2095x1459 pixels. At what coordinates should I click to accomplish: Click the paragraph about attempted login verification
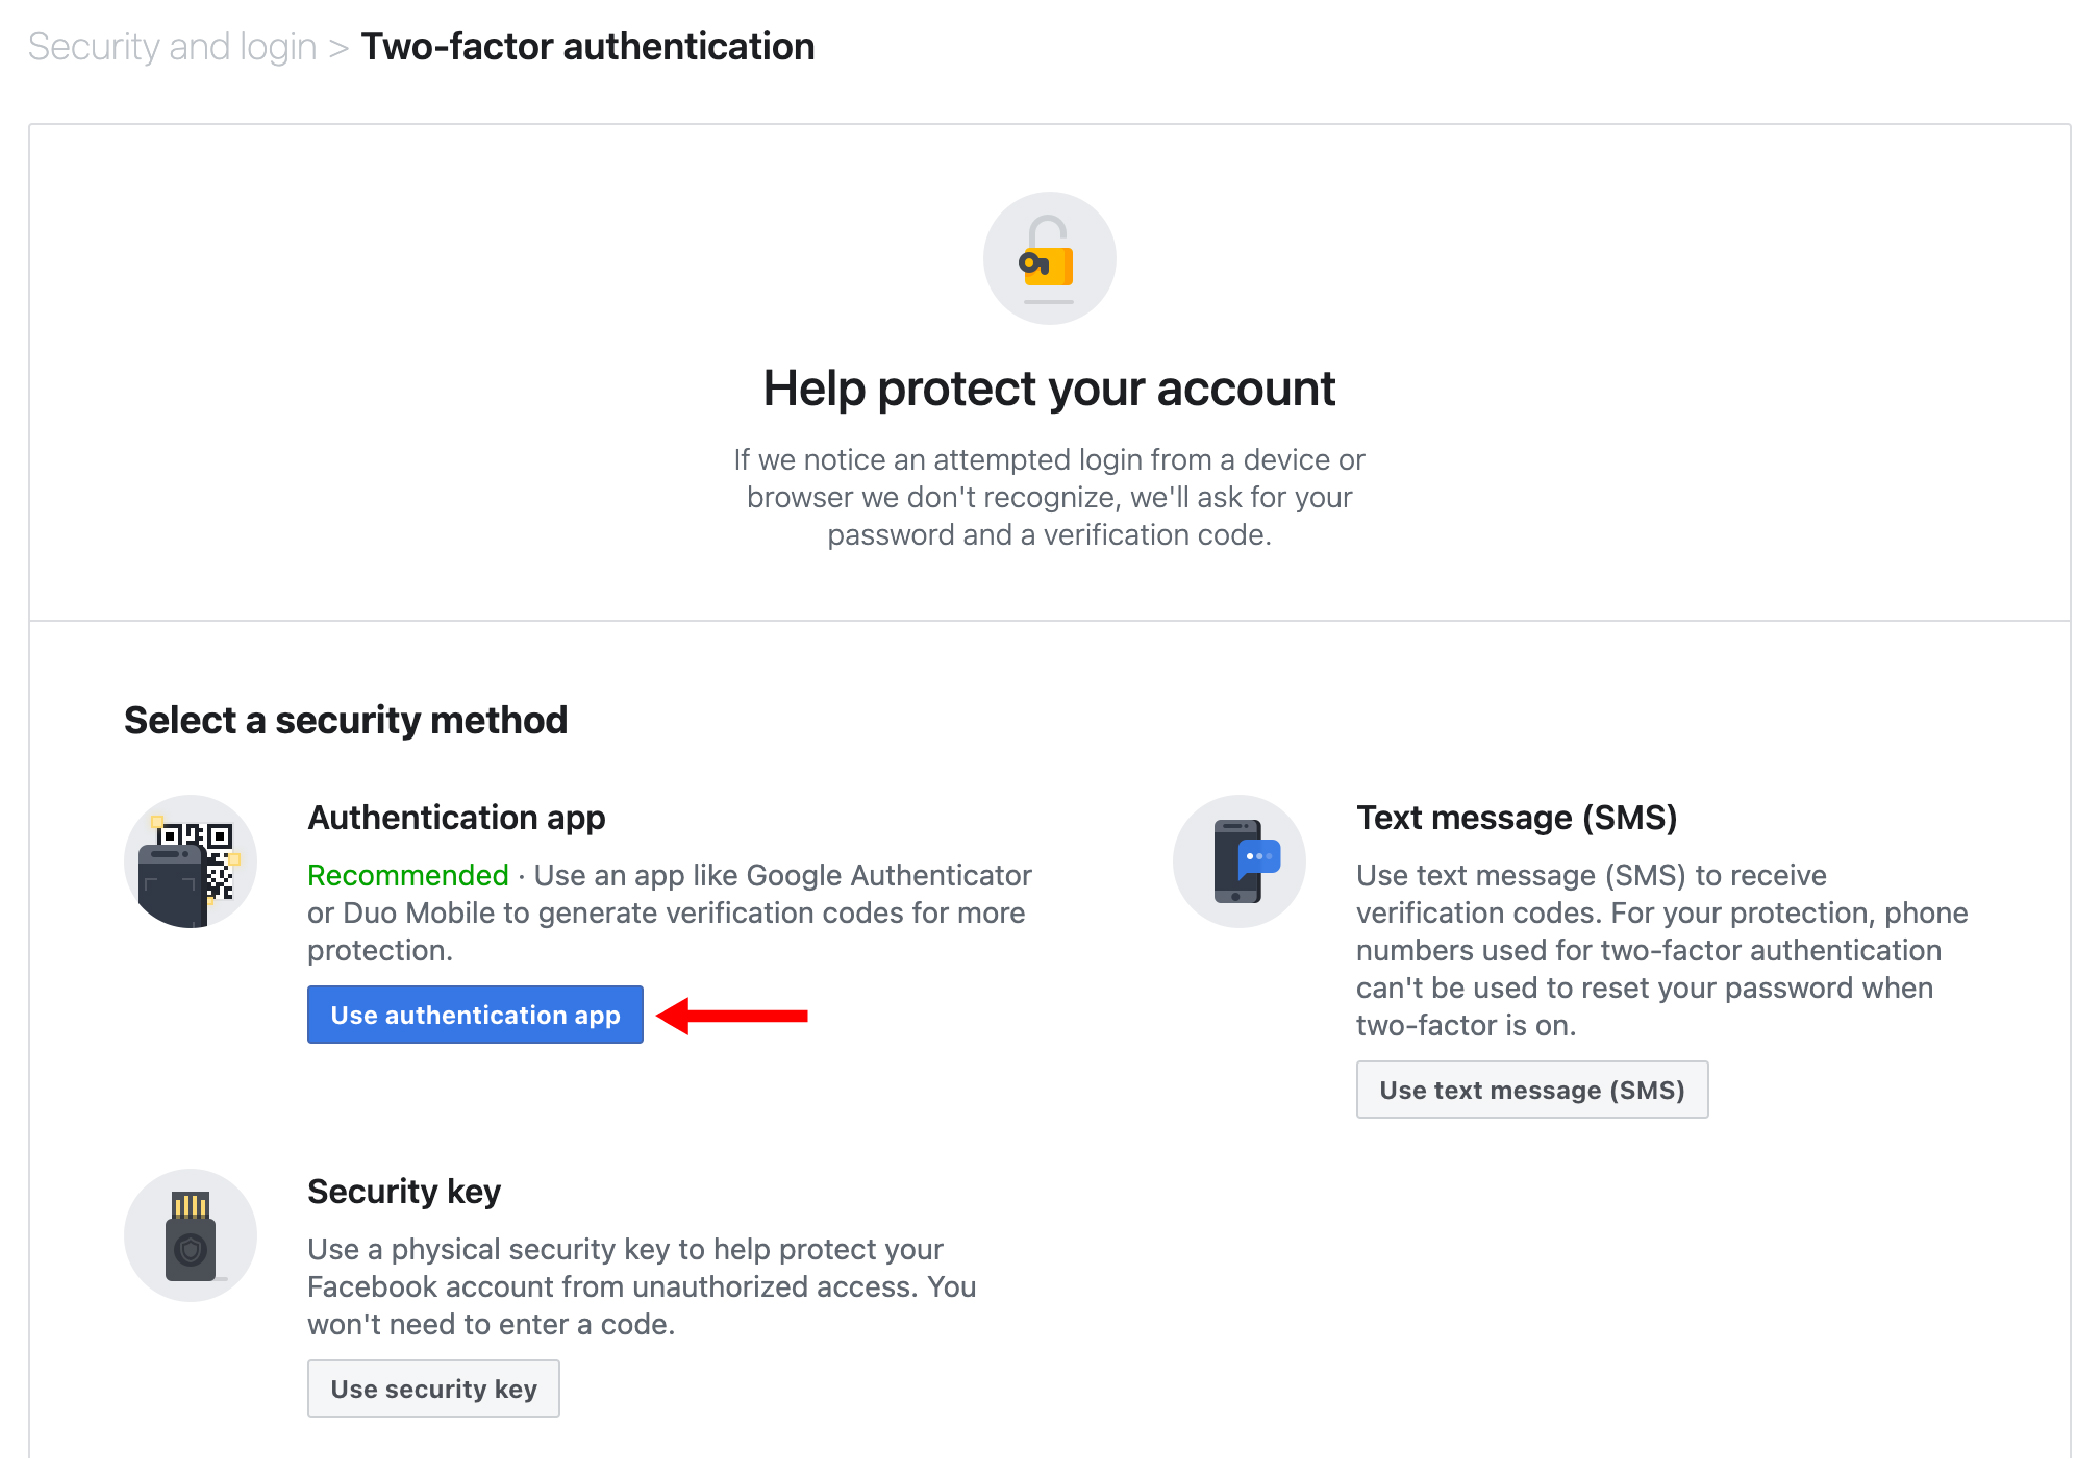pyautogui.click(x=1049, y=498)
